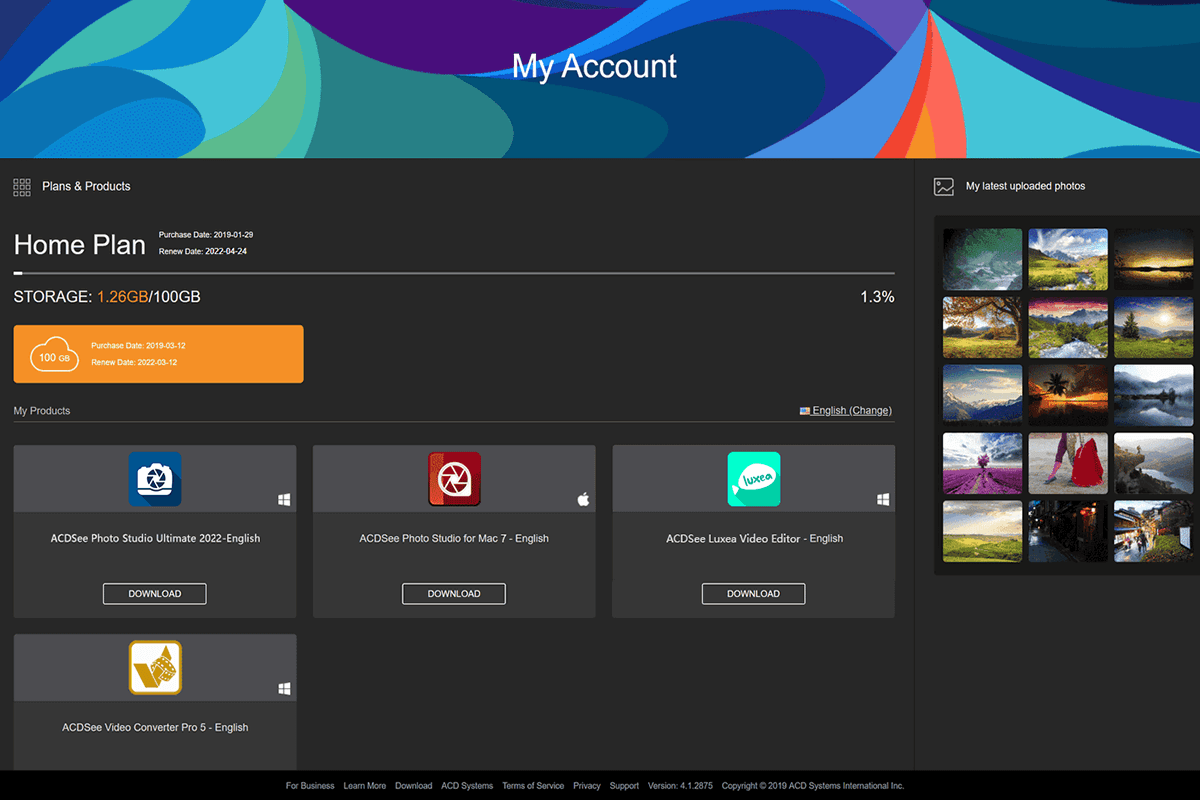Screen dimensions: 1200x800
Task: View the dark night alley photo
Action: click(x=1068, y=531)
